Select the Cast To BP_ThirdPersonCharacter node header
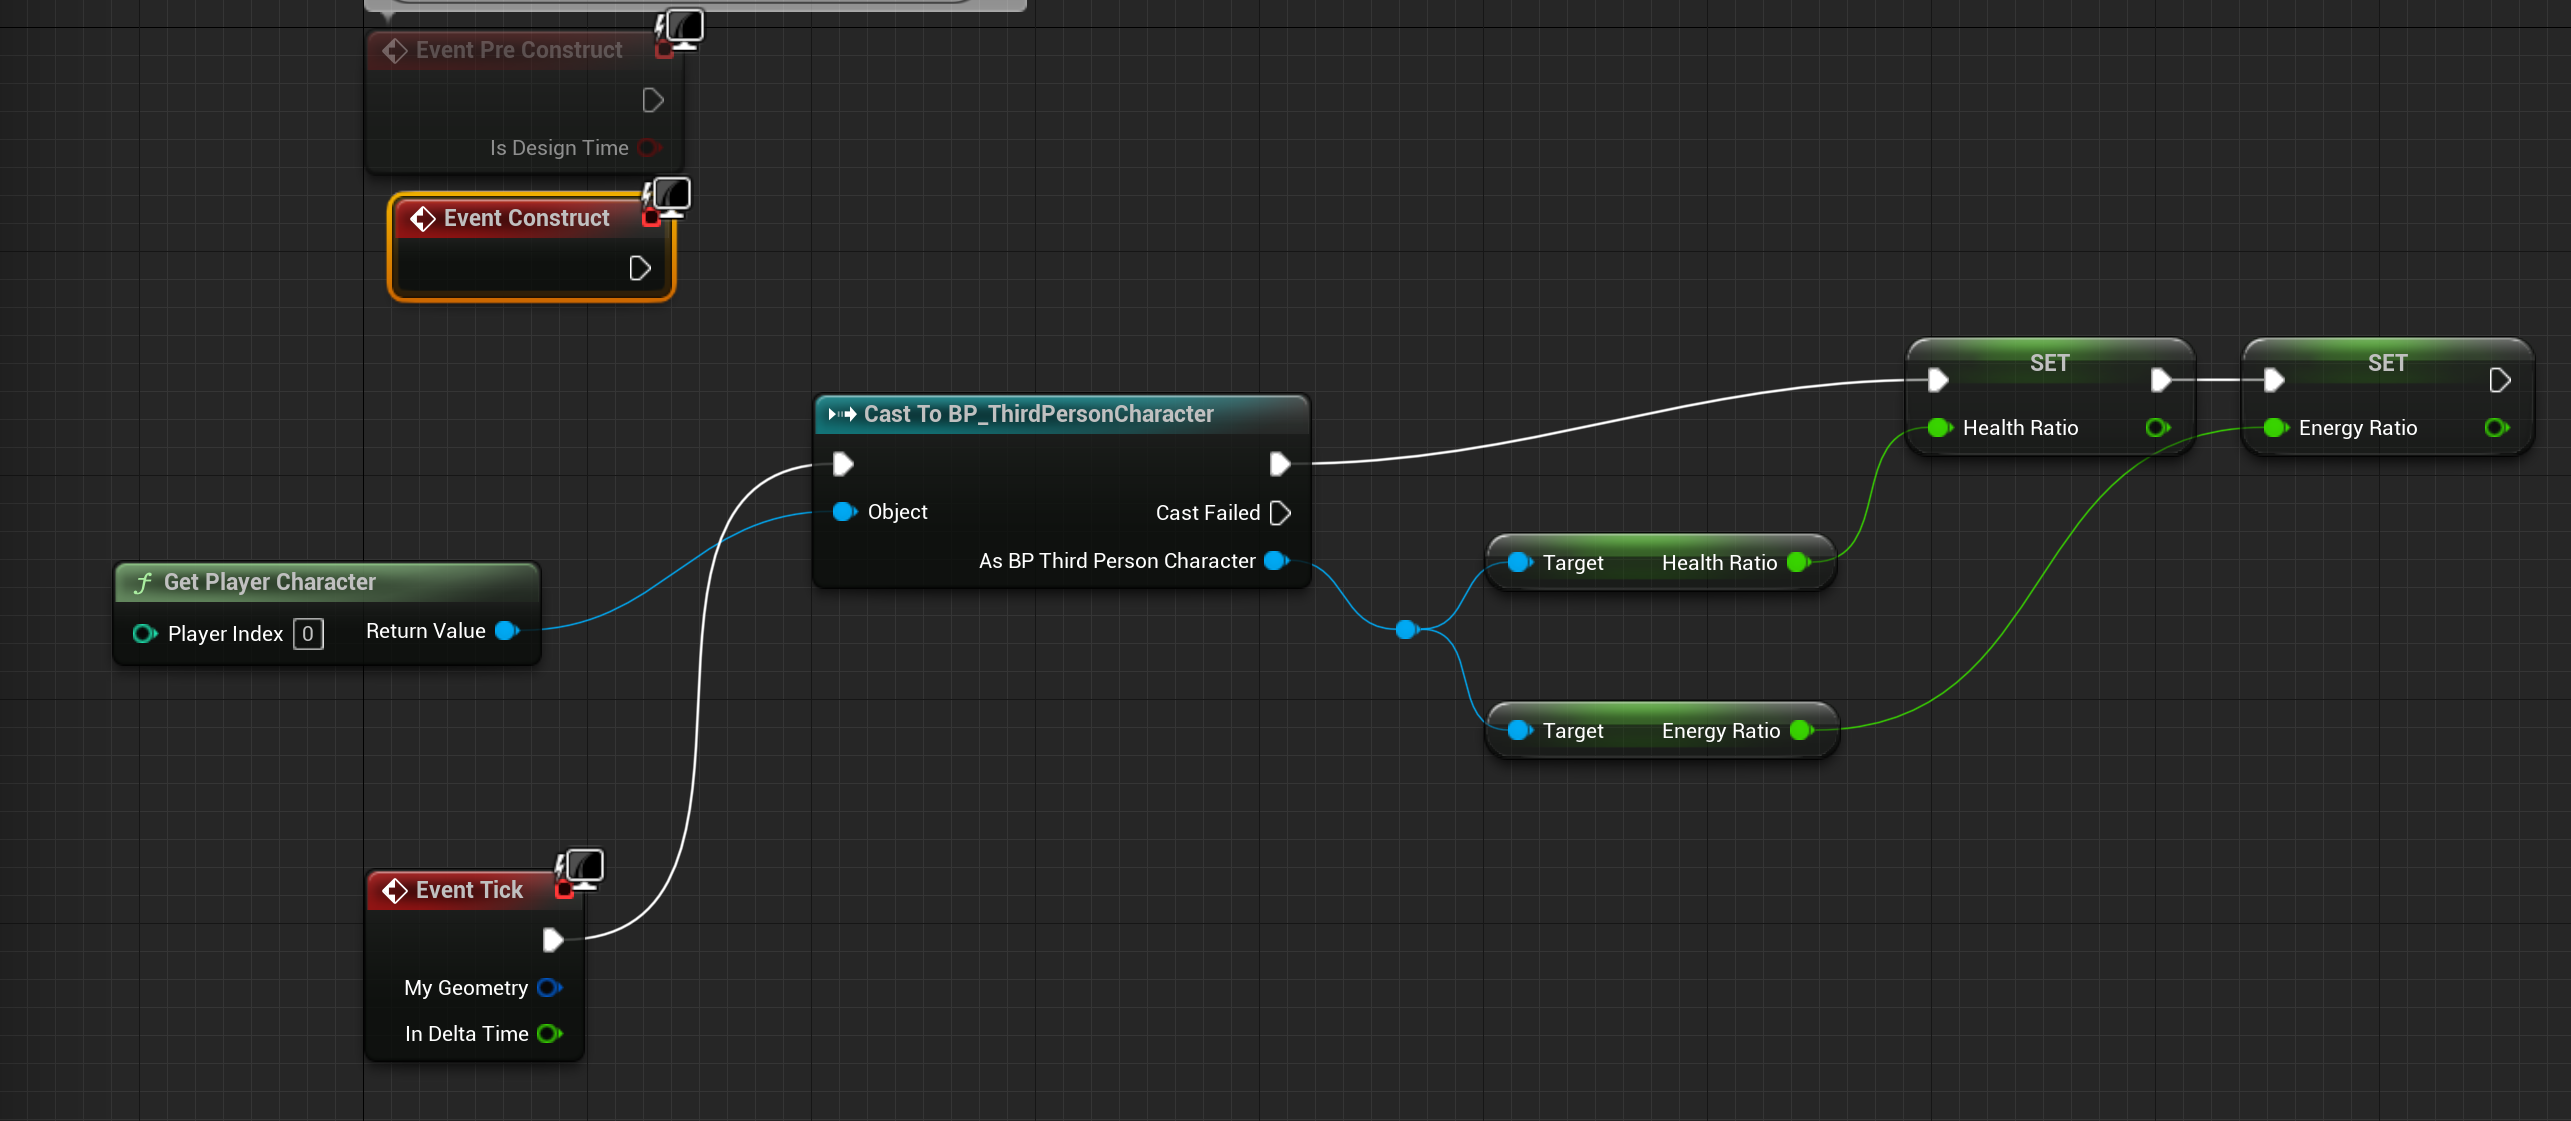 click(x=1038, y=414)
